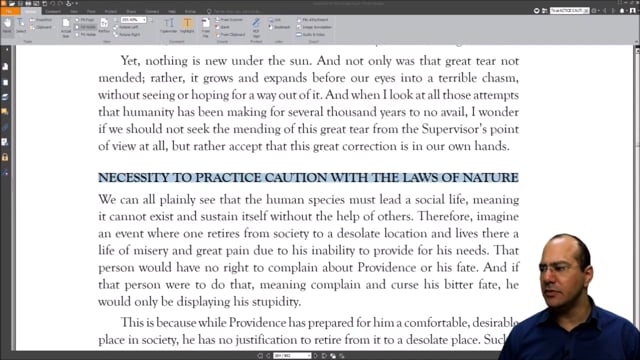Open the Attachments panel in the sidebar
The height and width of the screenshot is (360, 640).
tap(5, 127)
